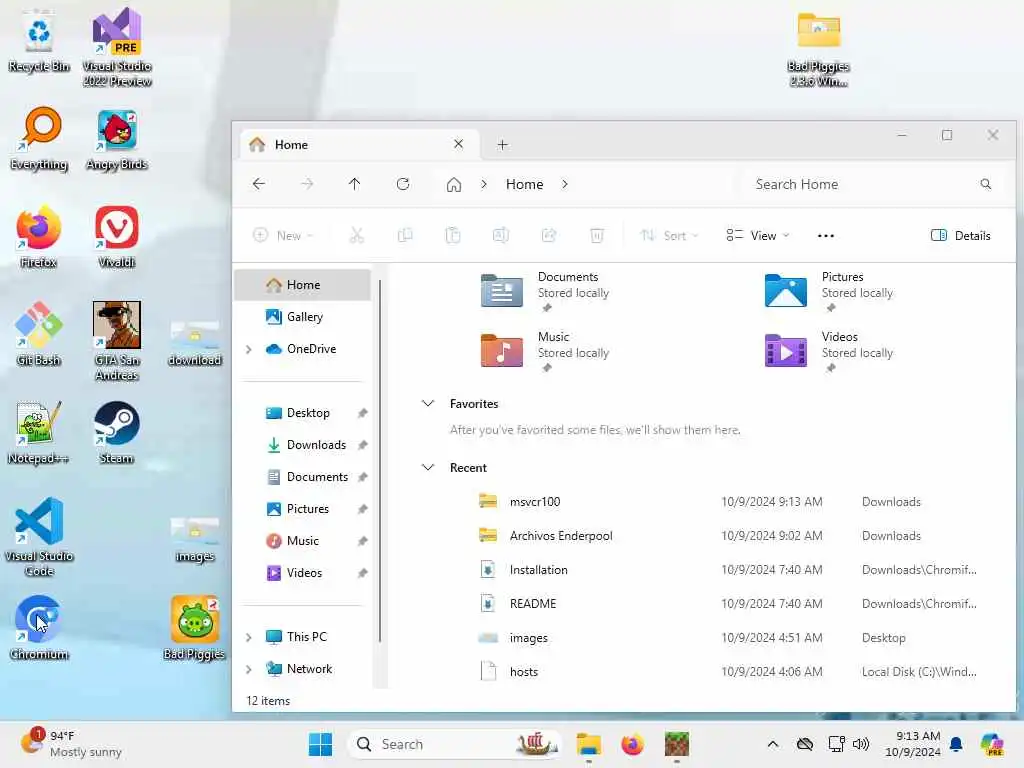Select Home in navigation pane
The height and width of the screenshot is (768, 1024).
[304, 285]
